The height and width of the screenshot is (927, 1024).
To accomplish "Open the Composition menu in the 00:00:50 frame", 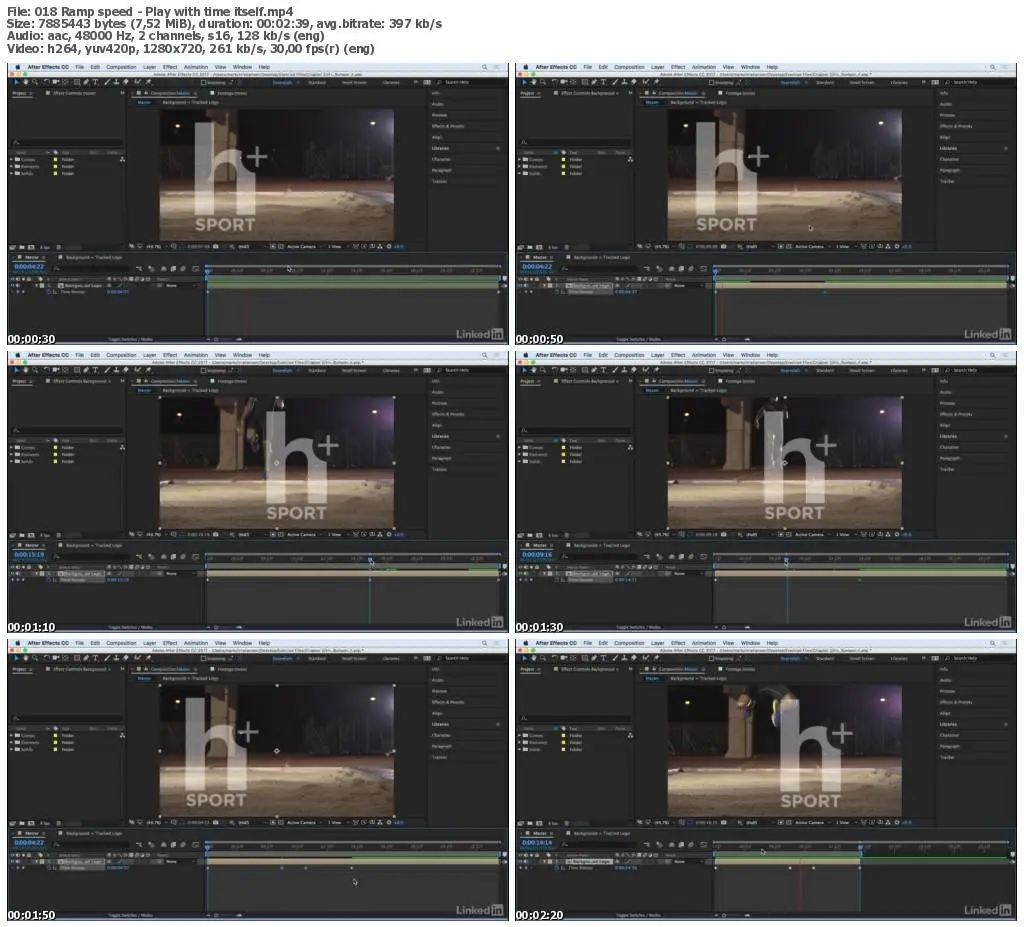I will [630, 67].
